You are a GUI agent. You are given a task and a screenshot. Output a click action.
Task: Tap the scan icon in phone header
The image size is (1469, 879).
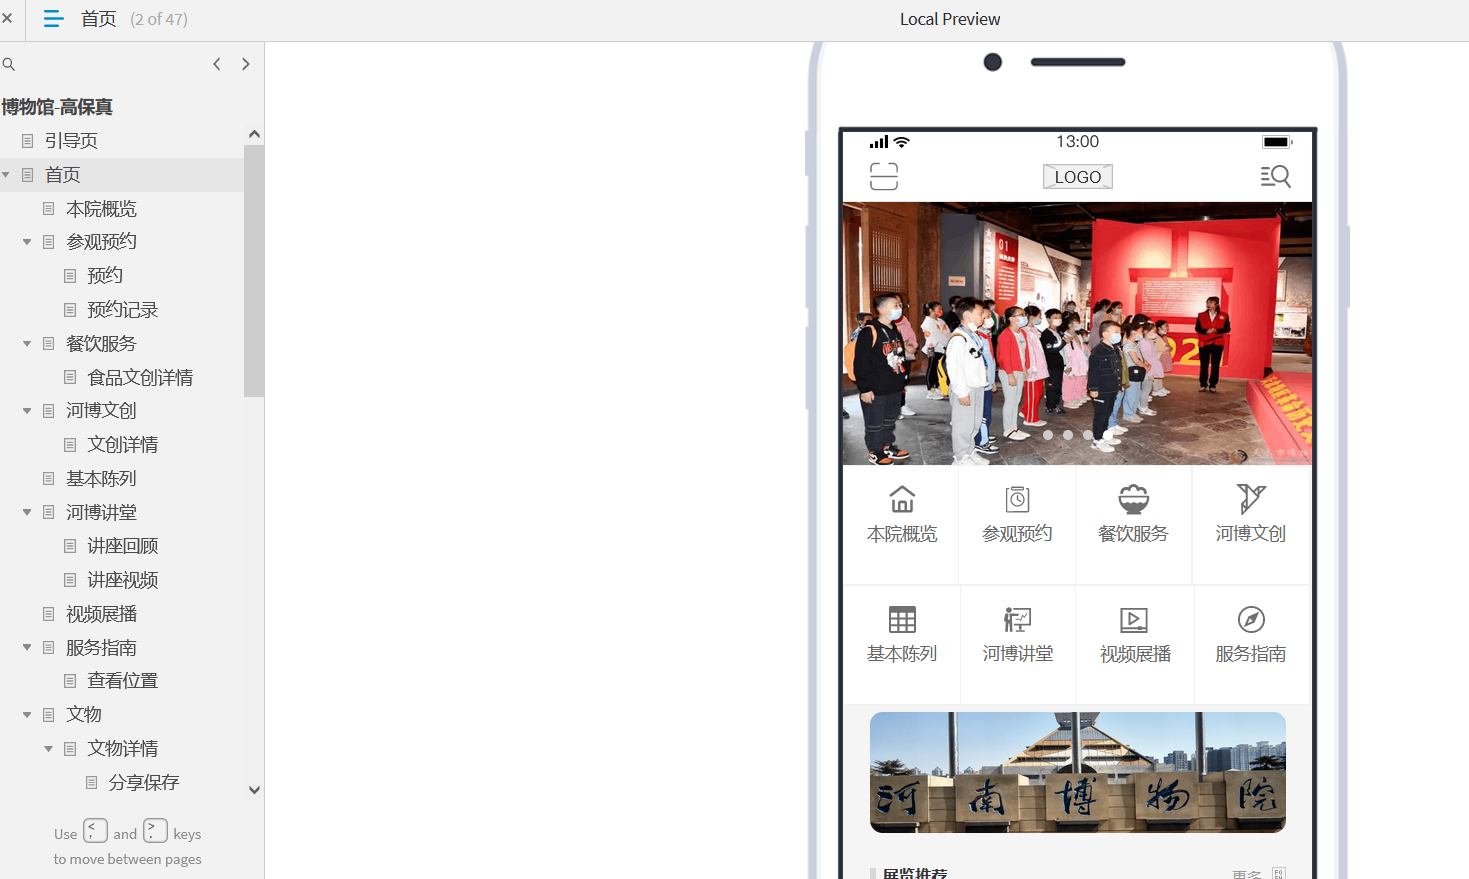884,176
